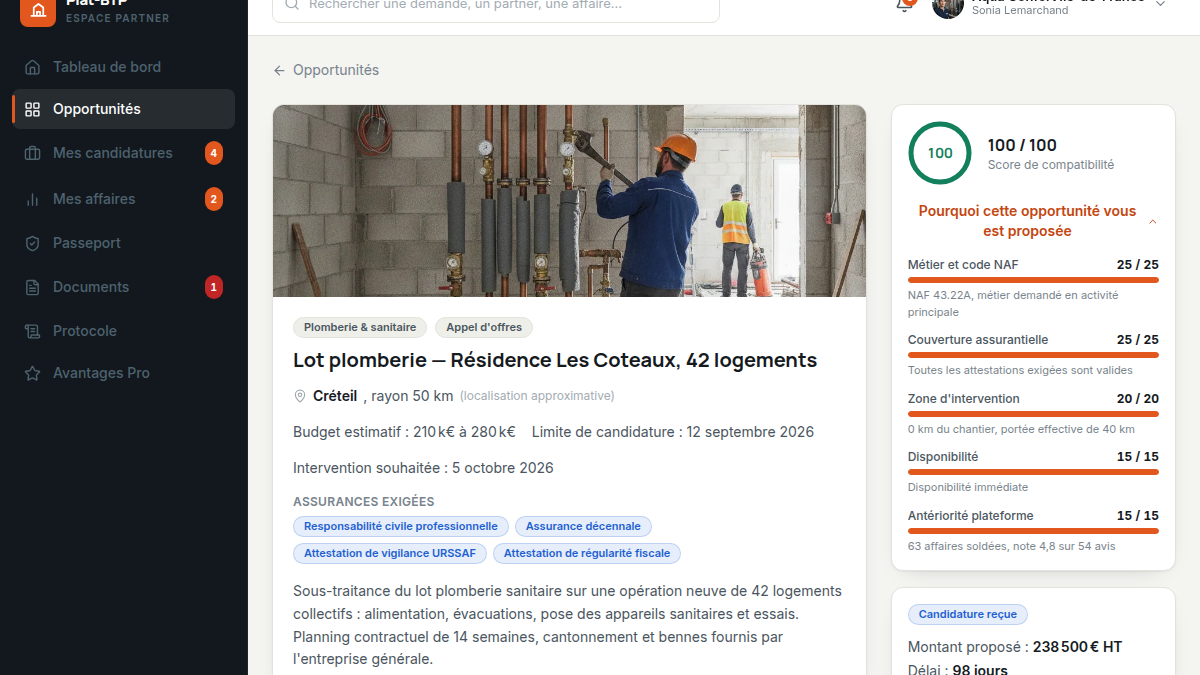Click '63 affaires soldées, note 4,8' text
Viewport: 1200px width, 675px height.
point(1012,546)
